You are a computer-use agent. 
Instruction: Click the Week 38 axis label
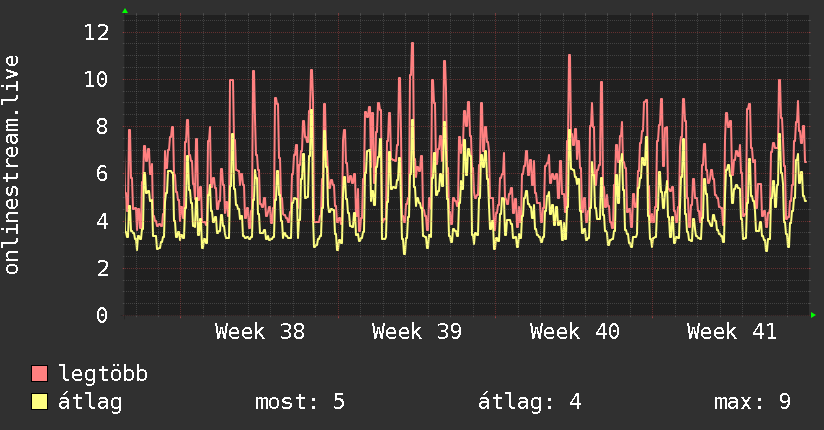[x=260, y=332]
